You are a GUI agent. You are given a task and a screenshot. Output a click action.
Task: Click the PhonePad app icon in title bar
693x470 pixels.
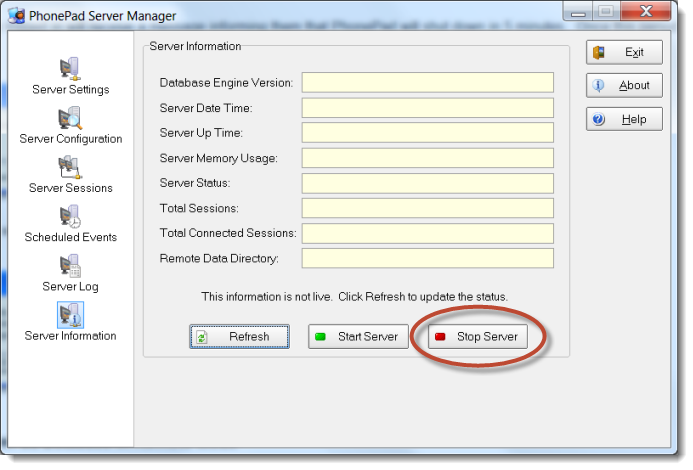17,15
